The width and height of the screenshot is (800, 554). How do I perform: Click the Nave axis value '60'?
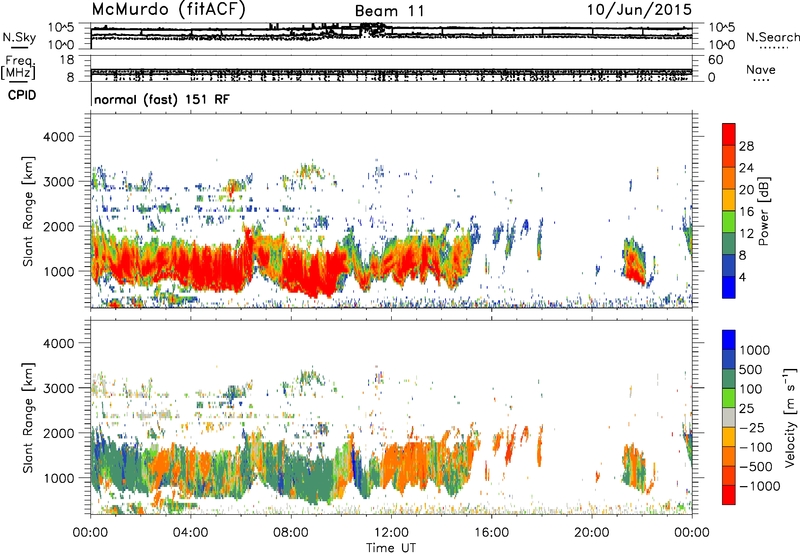[716, 60]
